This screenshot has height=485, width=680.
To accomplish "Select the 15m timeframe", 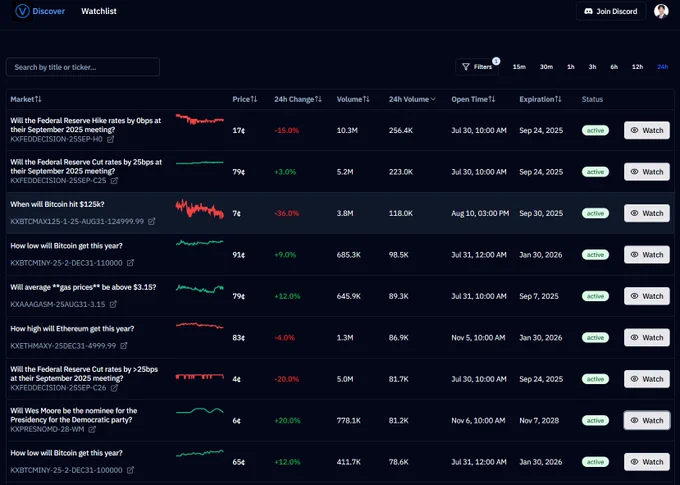I will (x=519, y=67).
